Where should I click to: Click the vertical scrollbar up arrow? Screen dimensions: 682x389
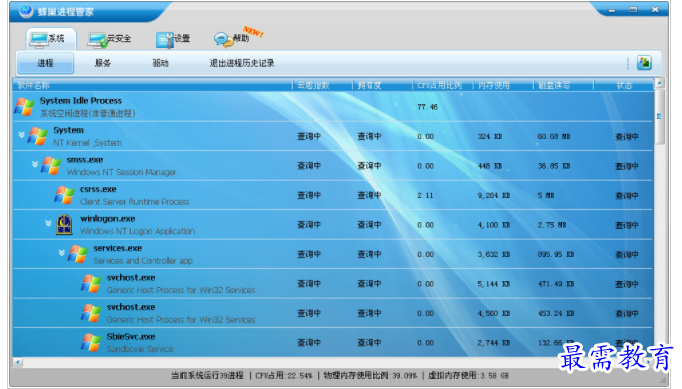tap(659, 83)
